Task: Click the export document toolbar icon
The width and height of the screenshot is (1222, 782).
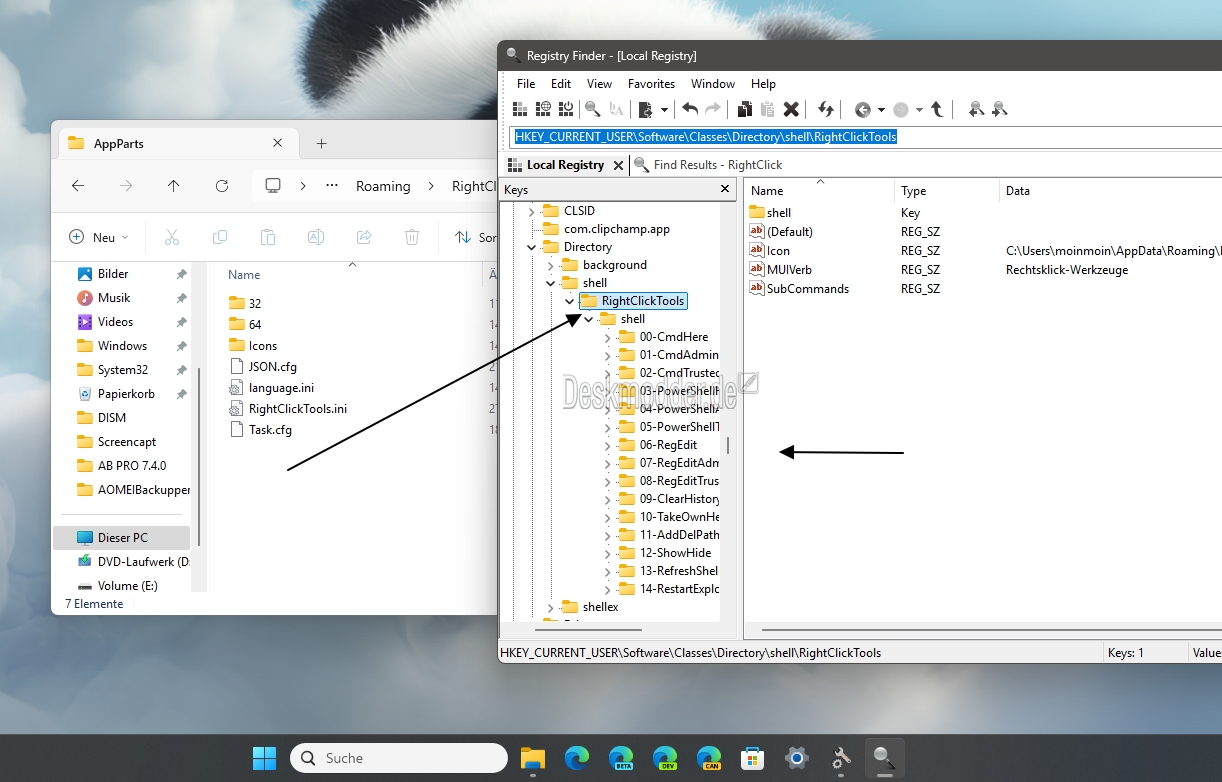Action: 645,109
